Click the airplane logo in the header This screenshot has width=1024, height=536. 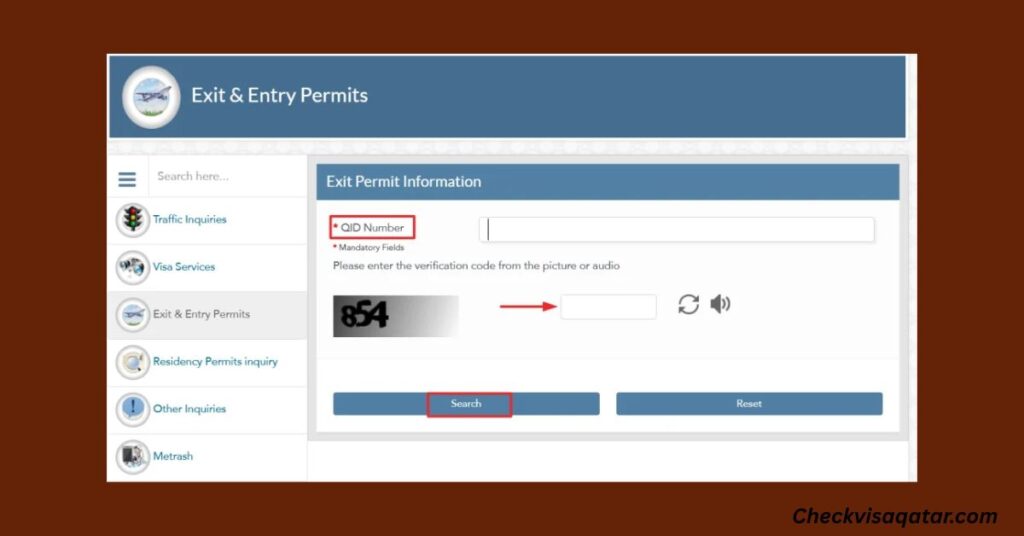tap(152, 97)
